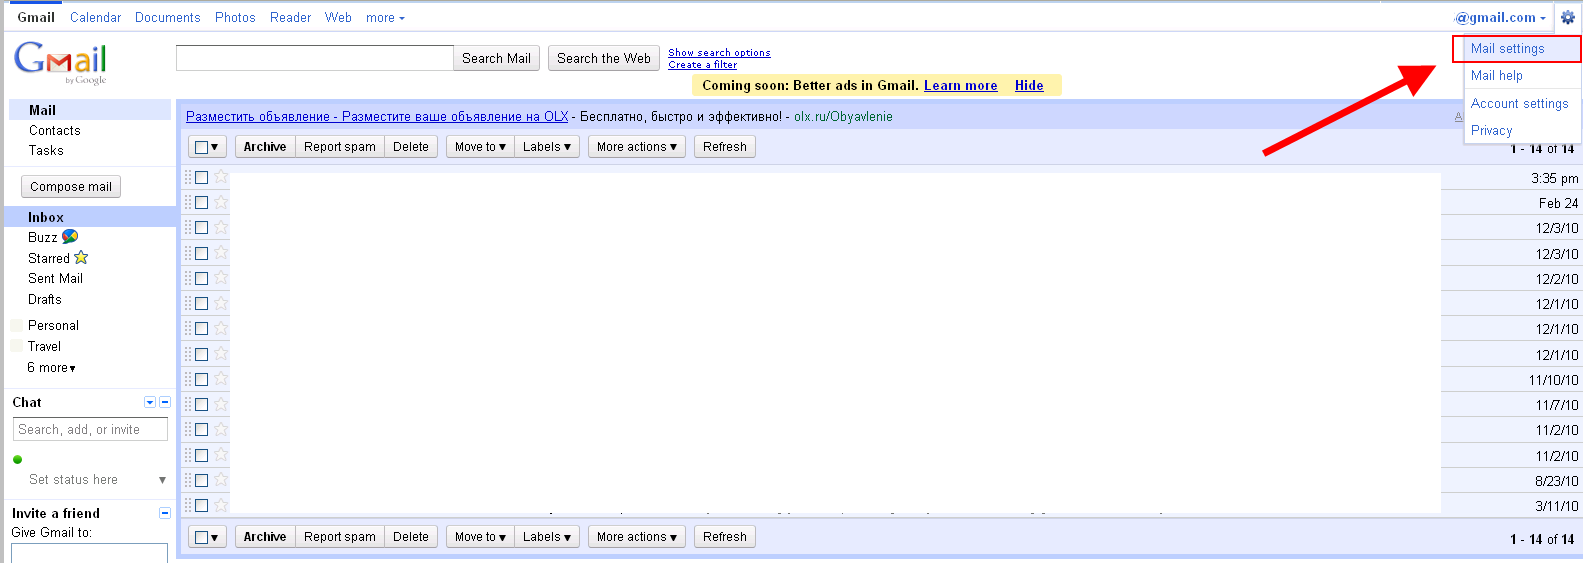Click the Gmail logo
The image size is (1583, 563).
60,63
